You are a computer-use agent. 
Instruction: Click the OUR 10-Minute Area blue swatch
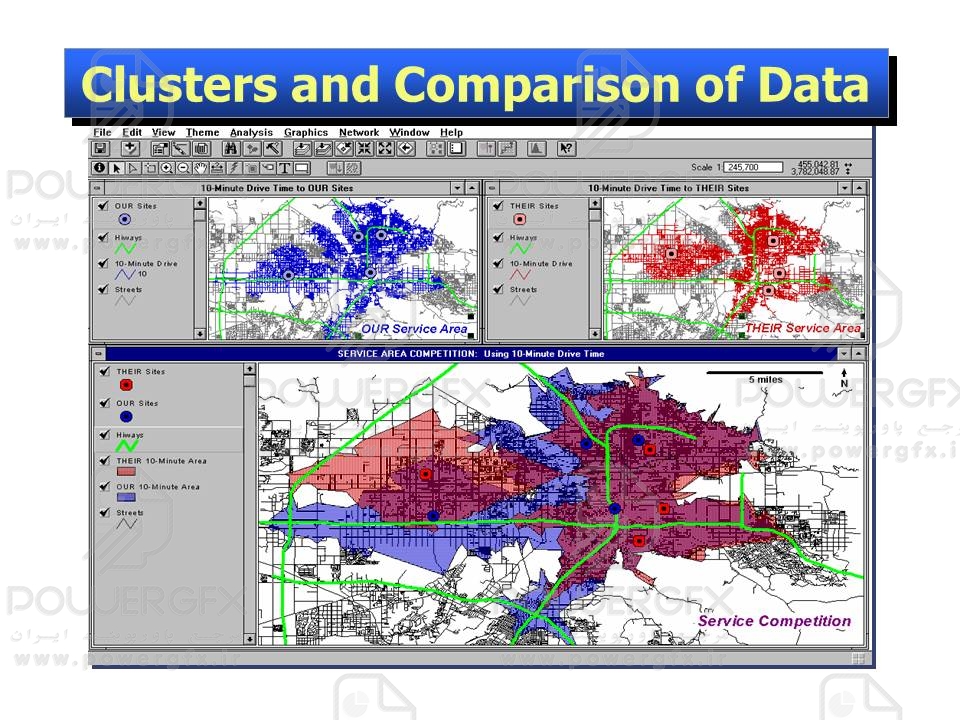(127, 497)
